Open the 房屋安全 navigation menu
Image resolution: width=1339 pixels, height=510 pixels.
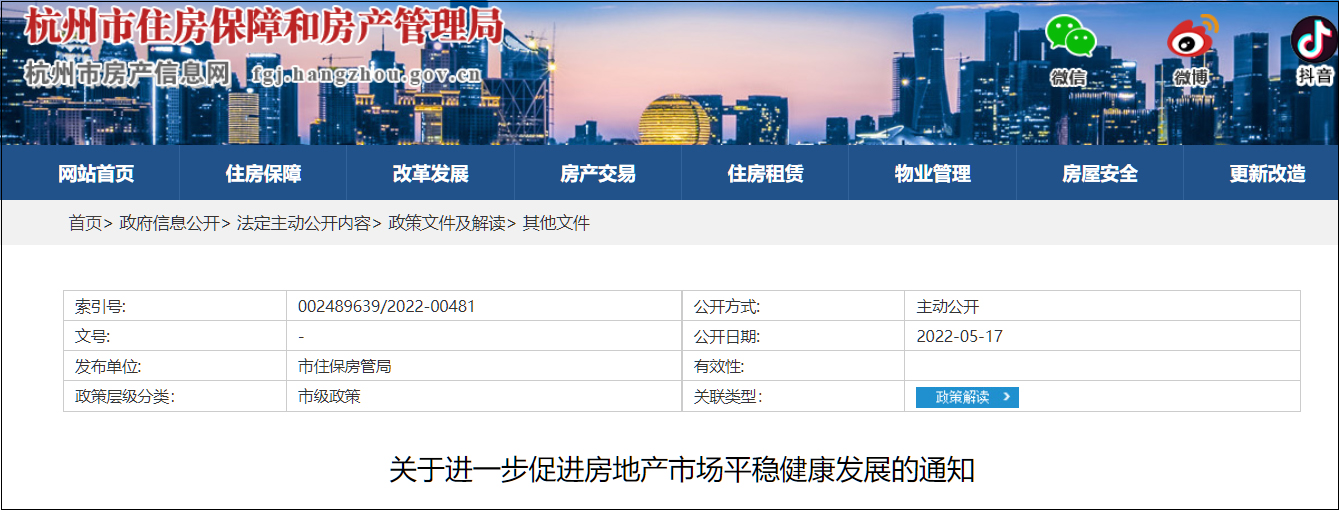tap(1100, 173)
